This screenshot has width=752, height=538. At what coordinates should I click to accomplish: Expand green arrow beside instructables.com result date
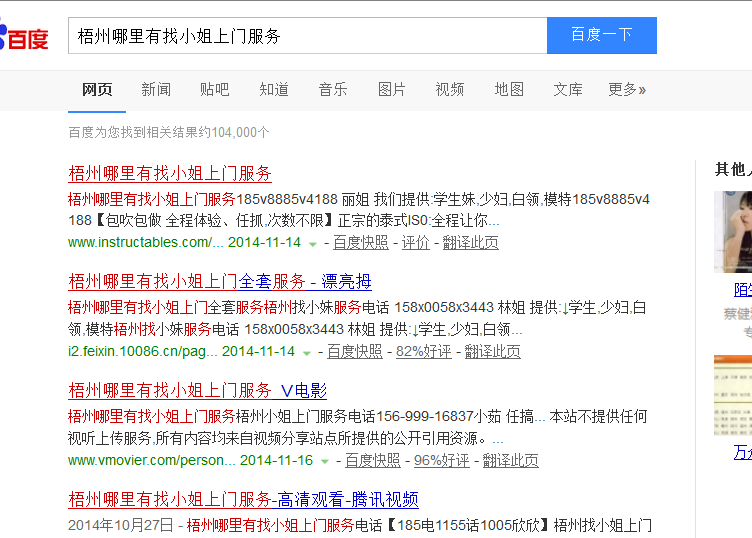pyautogui.click(x=313, y=244)
